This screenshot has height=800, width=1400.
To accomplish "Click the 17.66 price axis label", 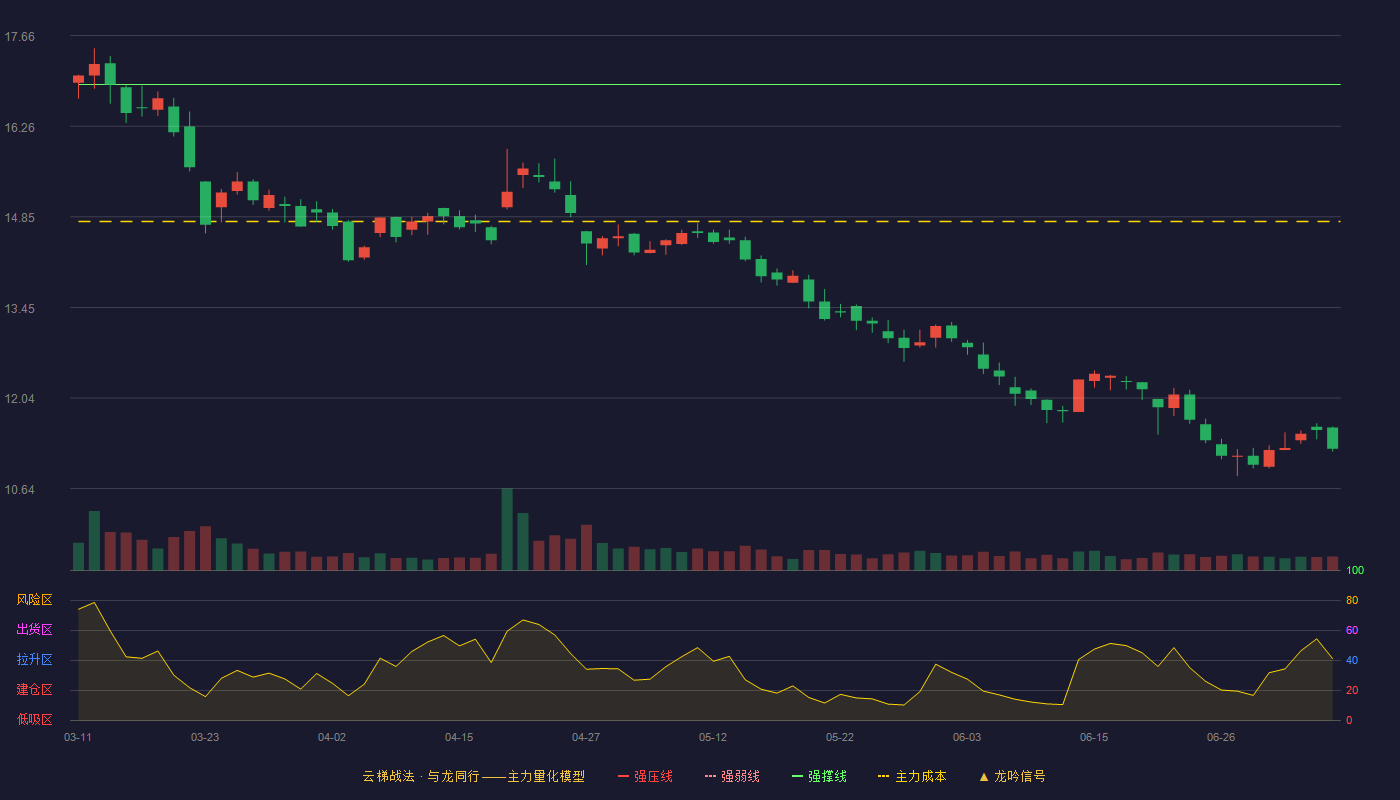I will click(x=19, y=37).
